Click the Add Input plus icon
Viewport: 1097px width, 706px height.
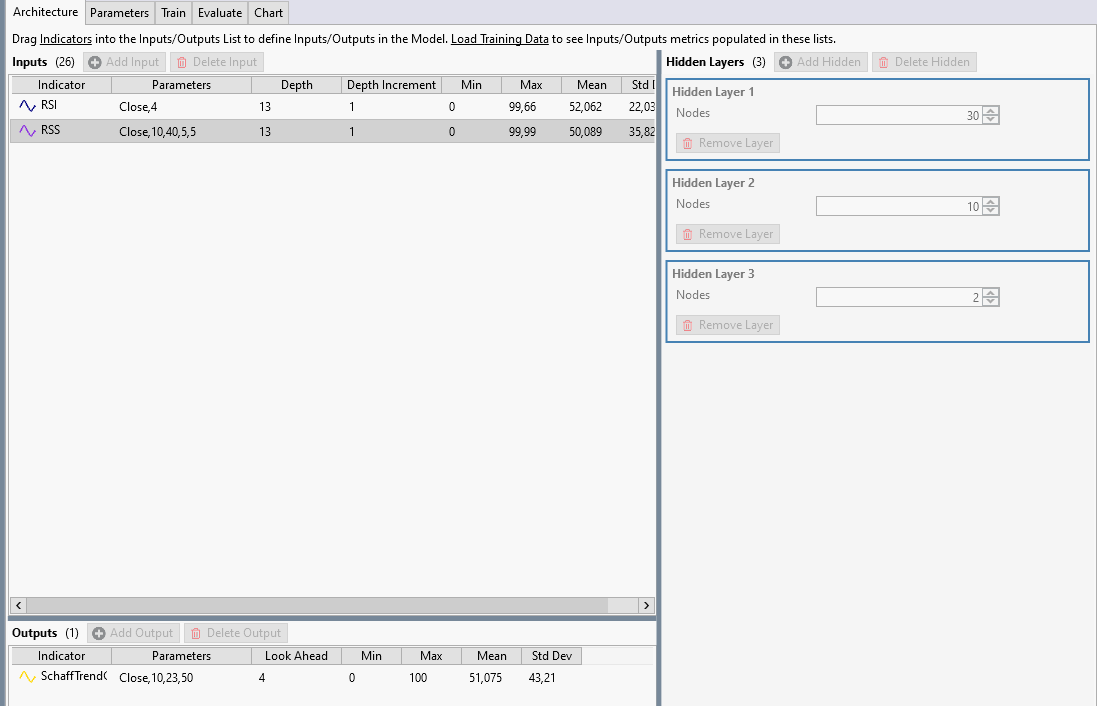tap(93, 62)
